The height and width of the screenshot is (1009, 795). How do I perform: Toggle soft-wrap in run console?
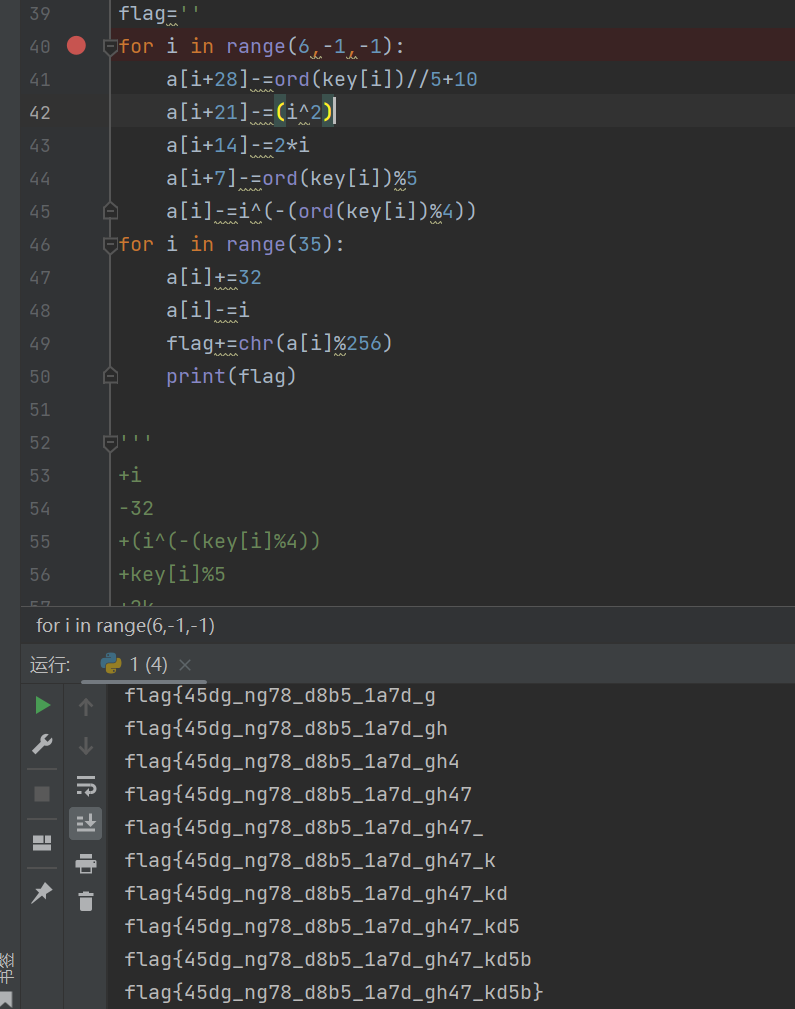(x=86, y=785)
